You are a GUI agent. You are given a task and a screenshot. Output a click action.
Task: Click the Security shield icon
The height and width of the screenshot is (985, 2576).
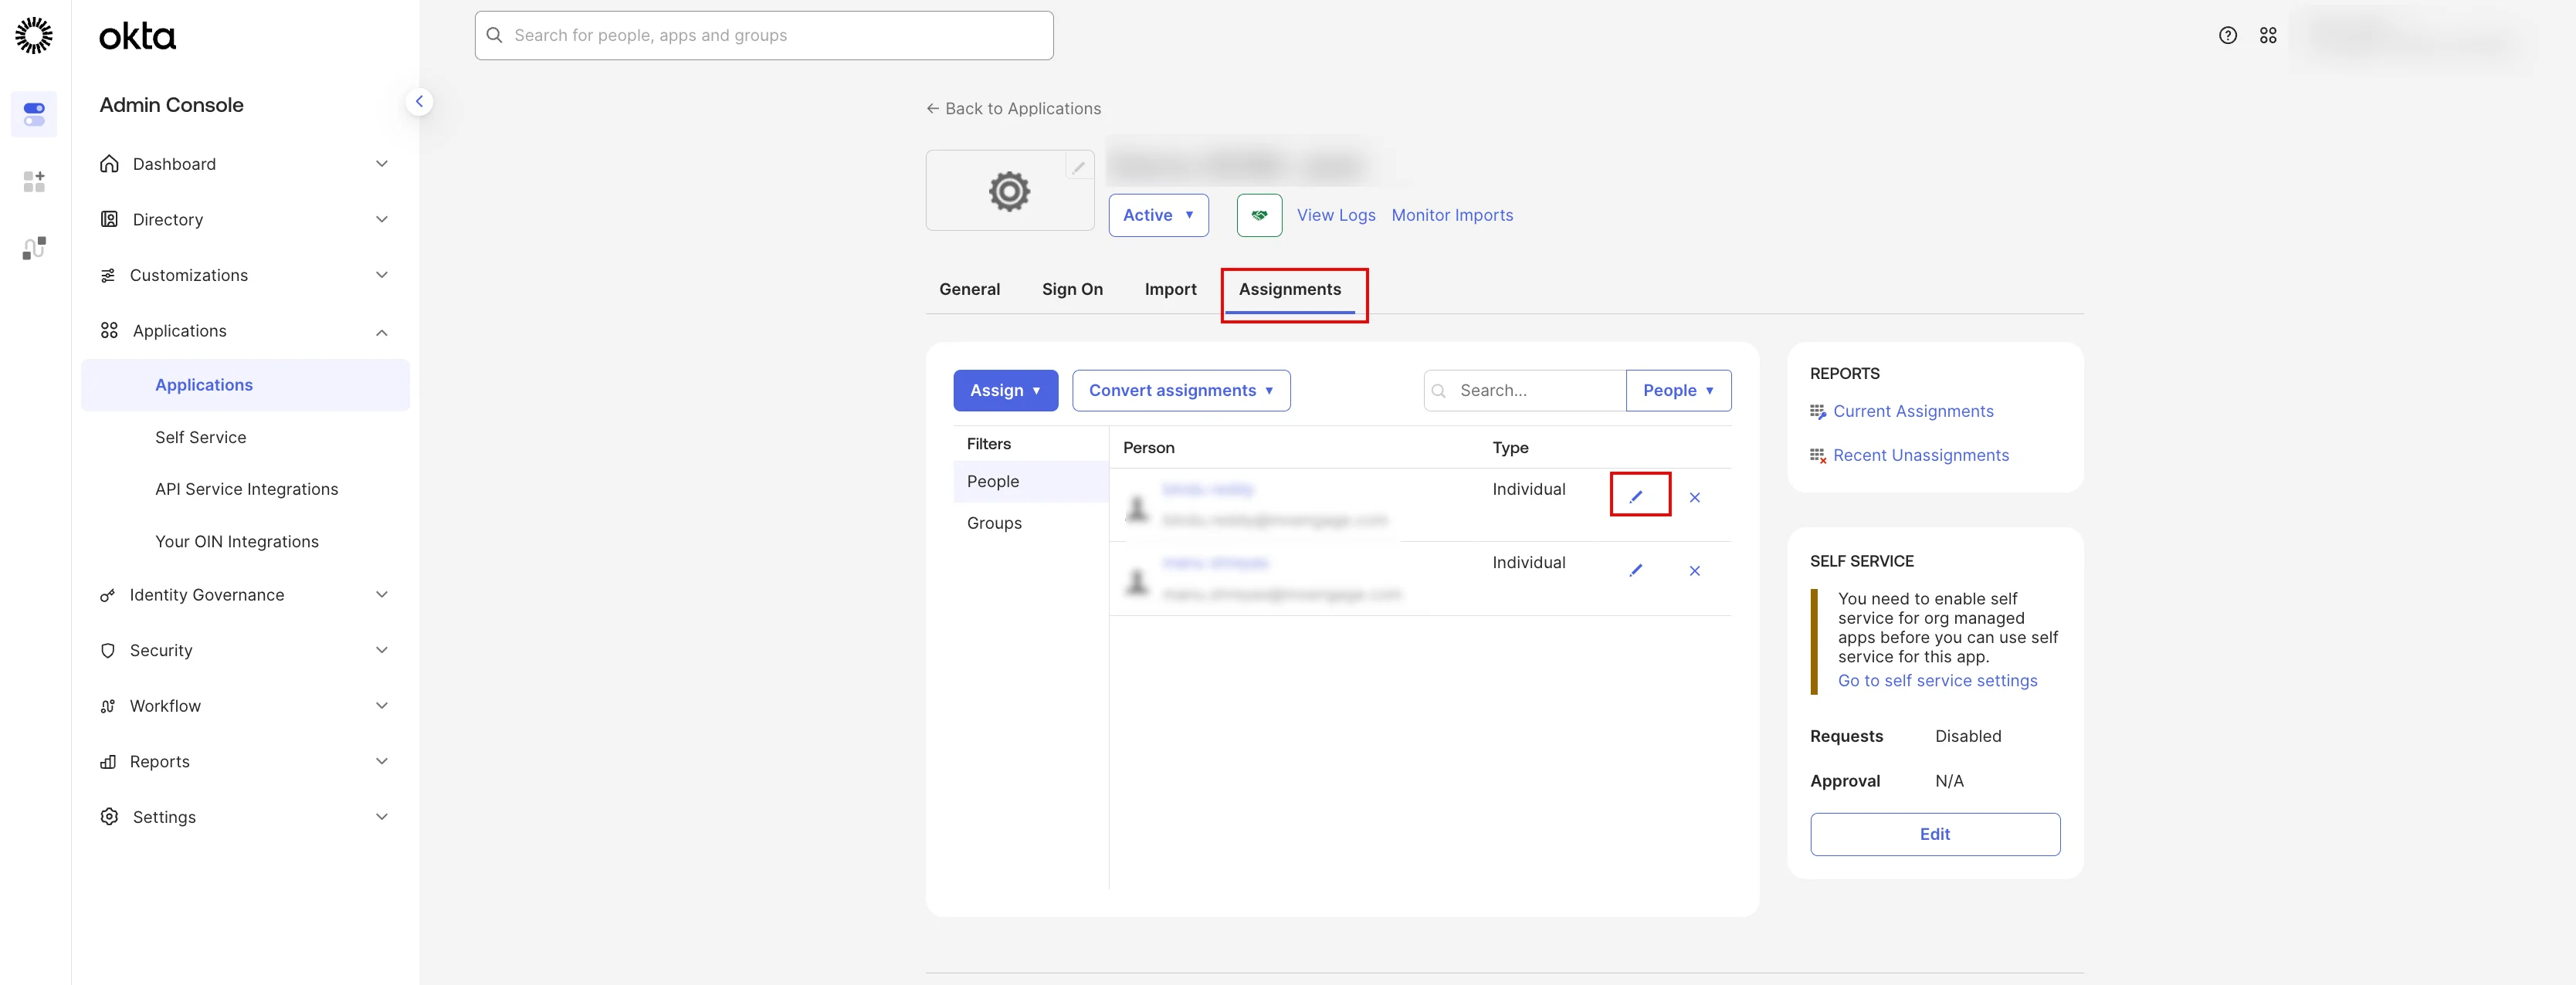point(108,650)
